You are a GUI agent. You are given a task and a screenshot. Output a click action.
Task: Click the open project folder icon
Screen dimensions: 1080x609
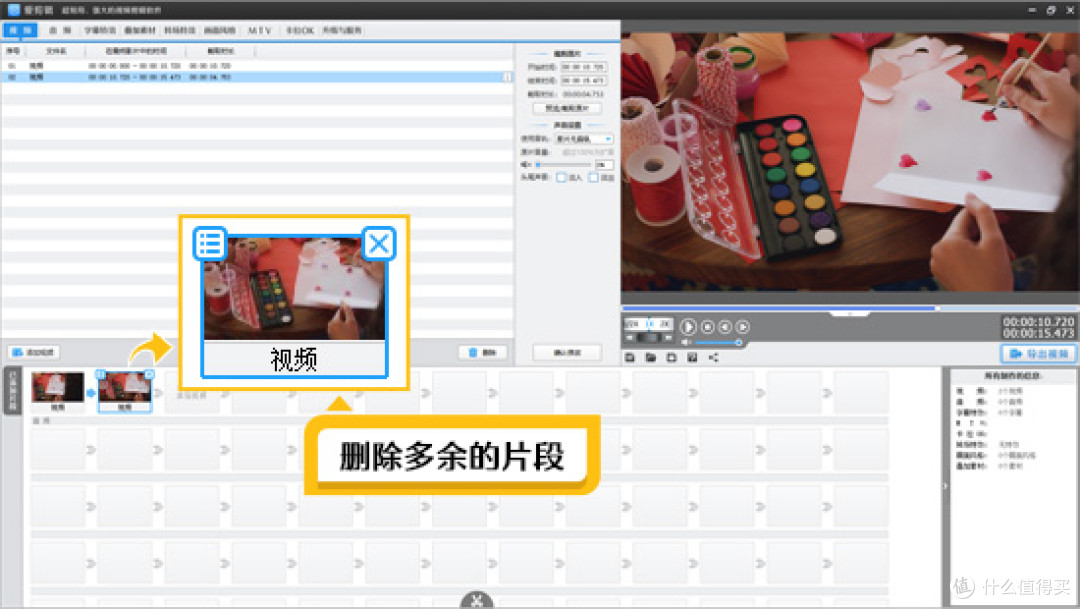pyautogui.click(x=650, y=357)
